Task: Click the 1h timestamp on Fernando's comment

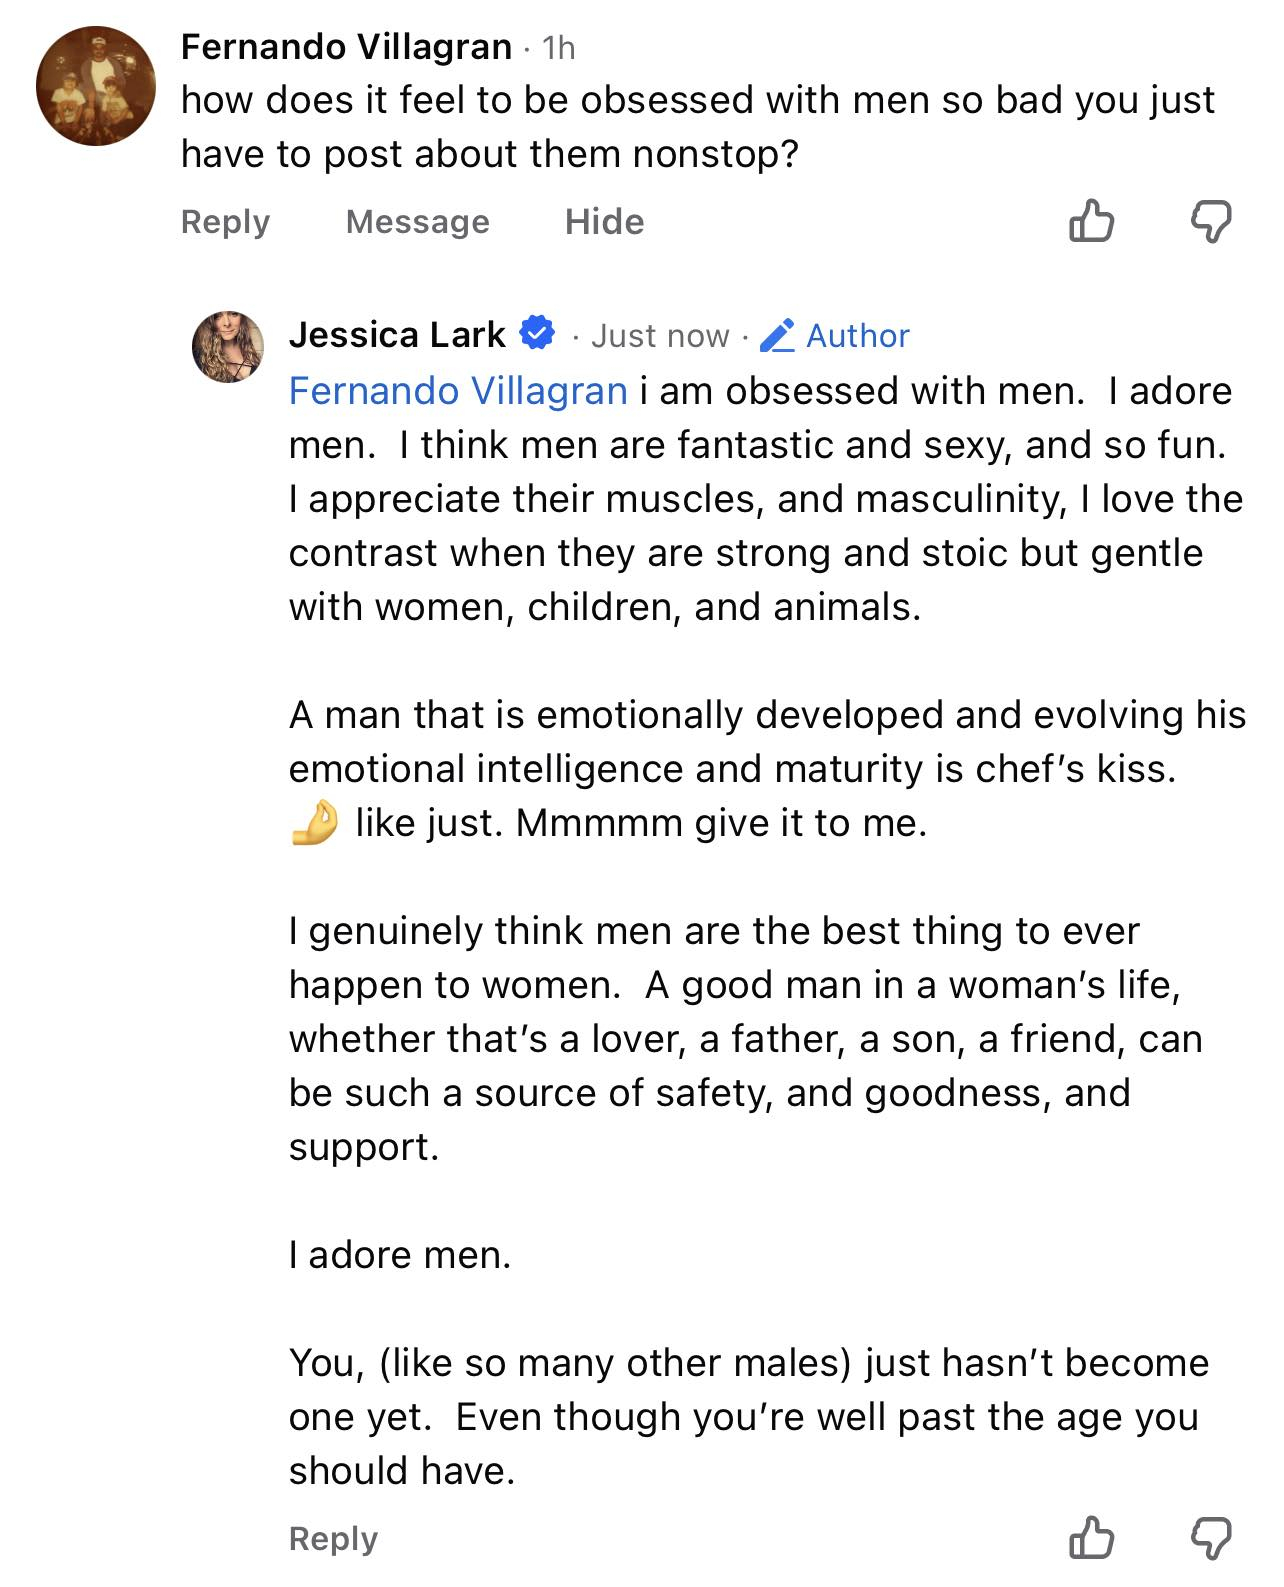Action: [558, 48]
